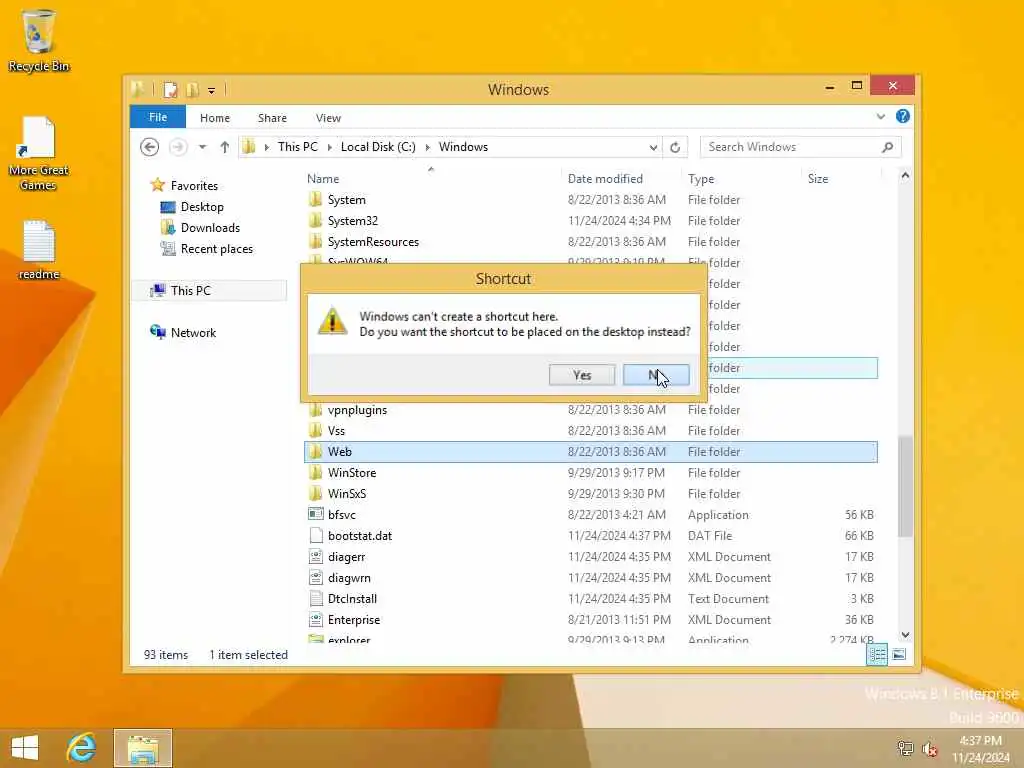Click the Properties quick access icon
Image resolution: width=1024 pixels, height=768 pixels.
point(170,89)
